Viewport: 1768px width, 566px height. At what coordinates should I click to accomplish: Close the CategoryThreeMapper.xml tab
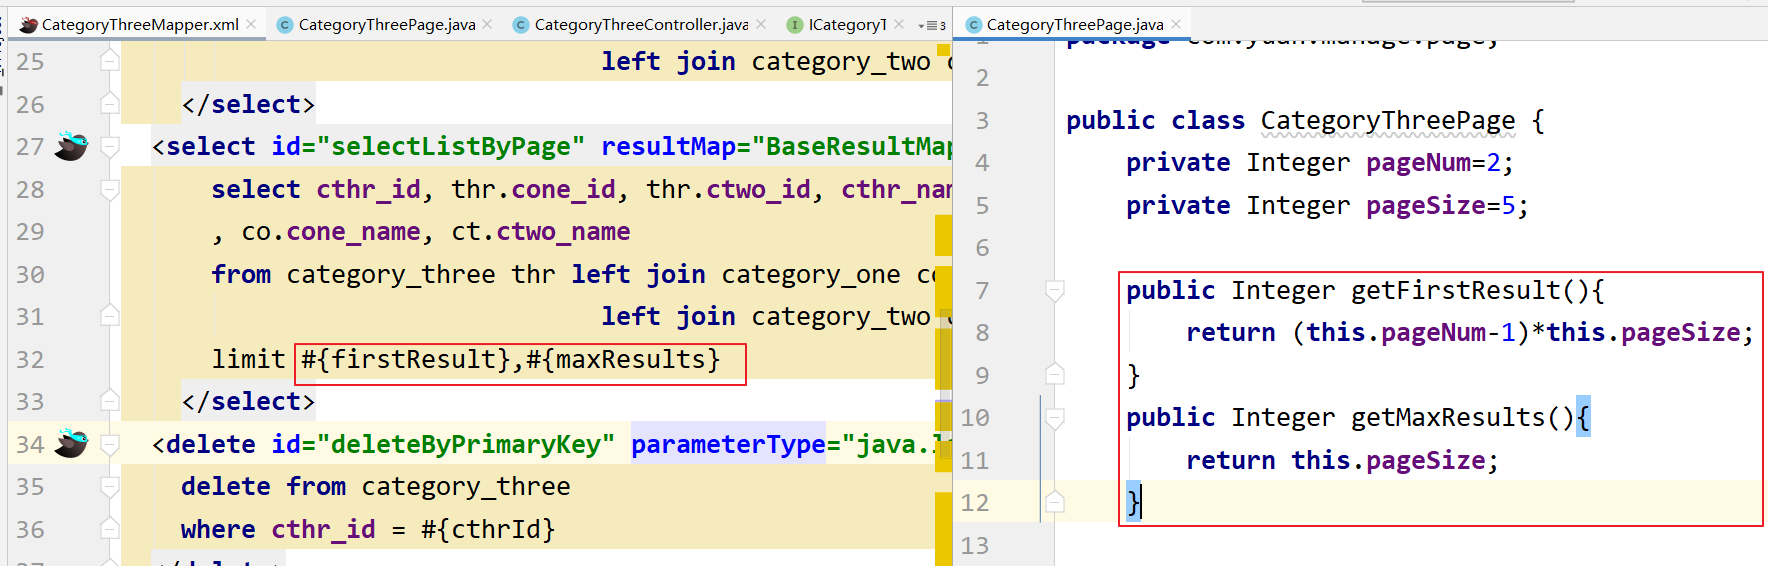point(251,24)
